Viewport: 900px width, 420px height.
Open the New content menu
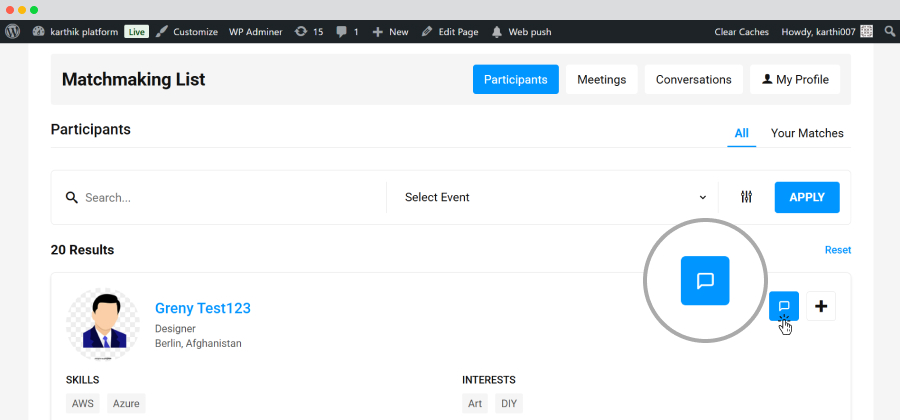tap(390, 32)
